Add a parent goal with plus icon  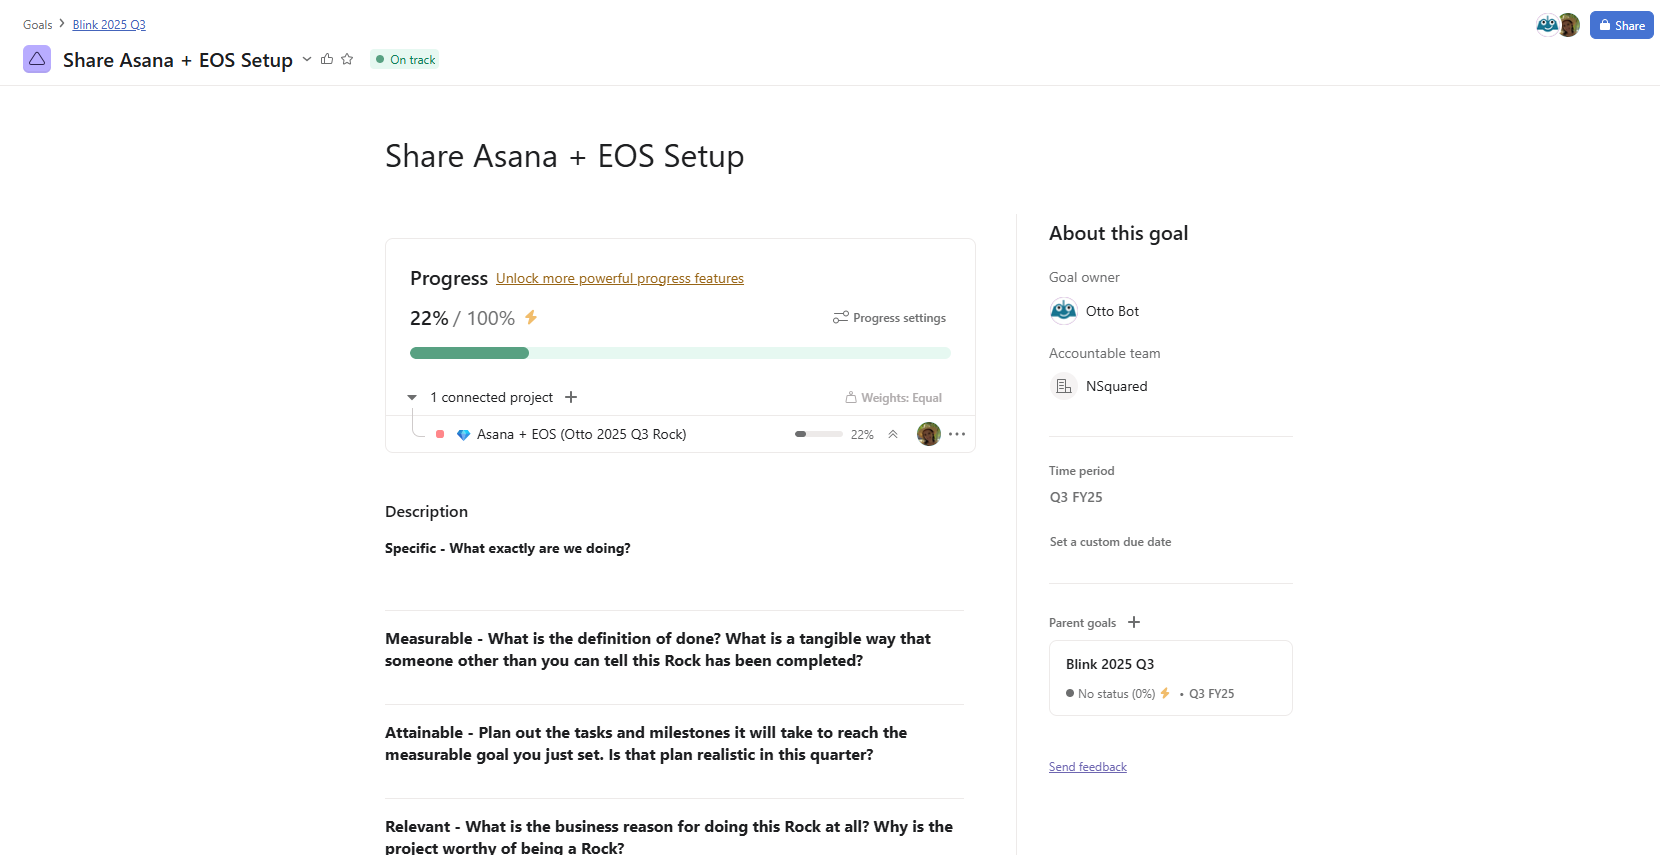(x=1134, y=622)
